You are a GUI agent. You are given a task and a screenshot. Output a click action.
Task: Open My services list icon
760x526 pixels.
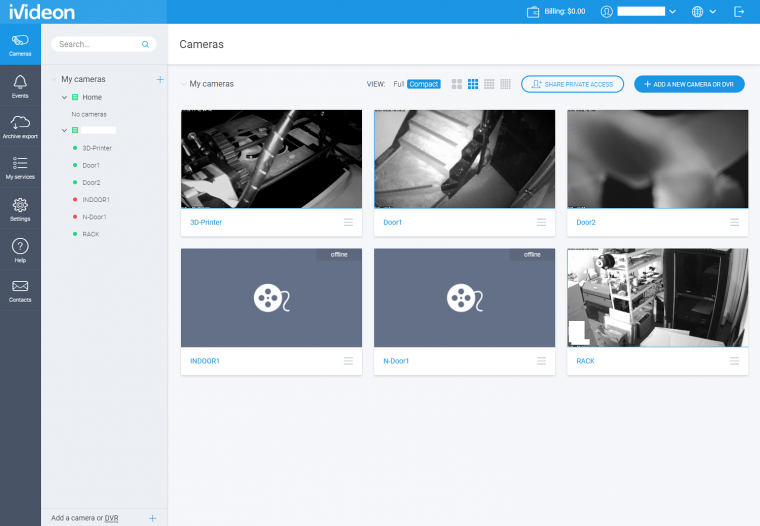20,168
